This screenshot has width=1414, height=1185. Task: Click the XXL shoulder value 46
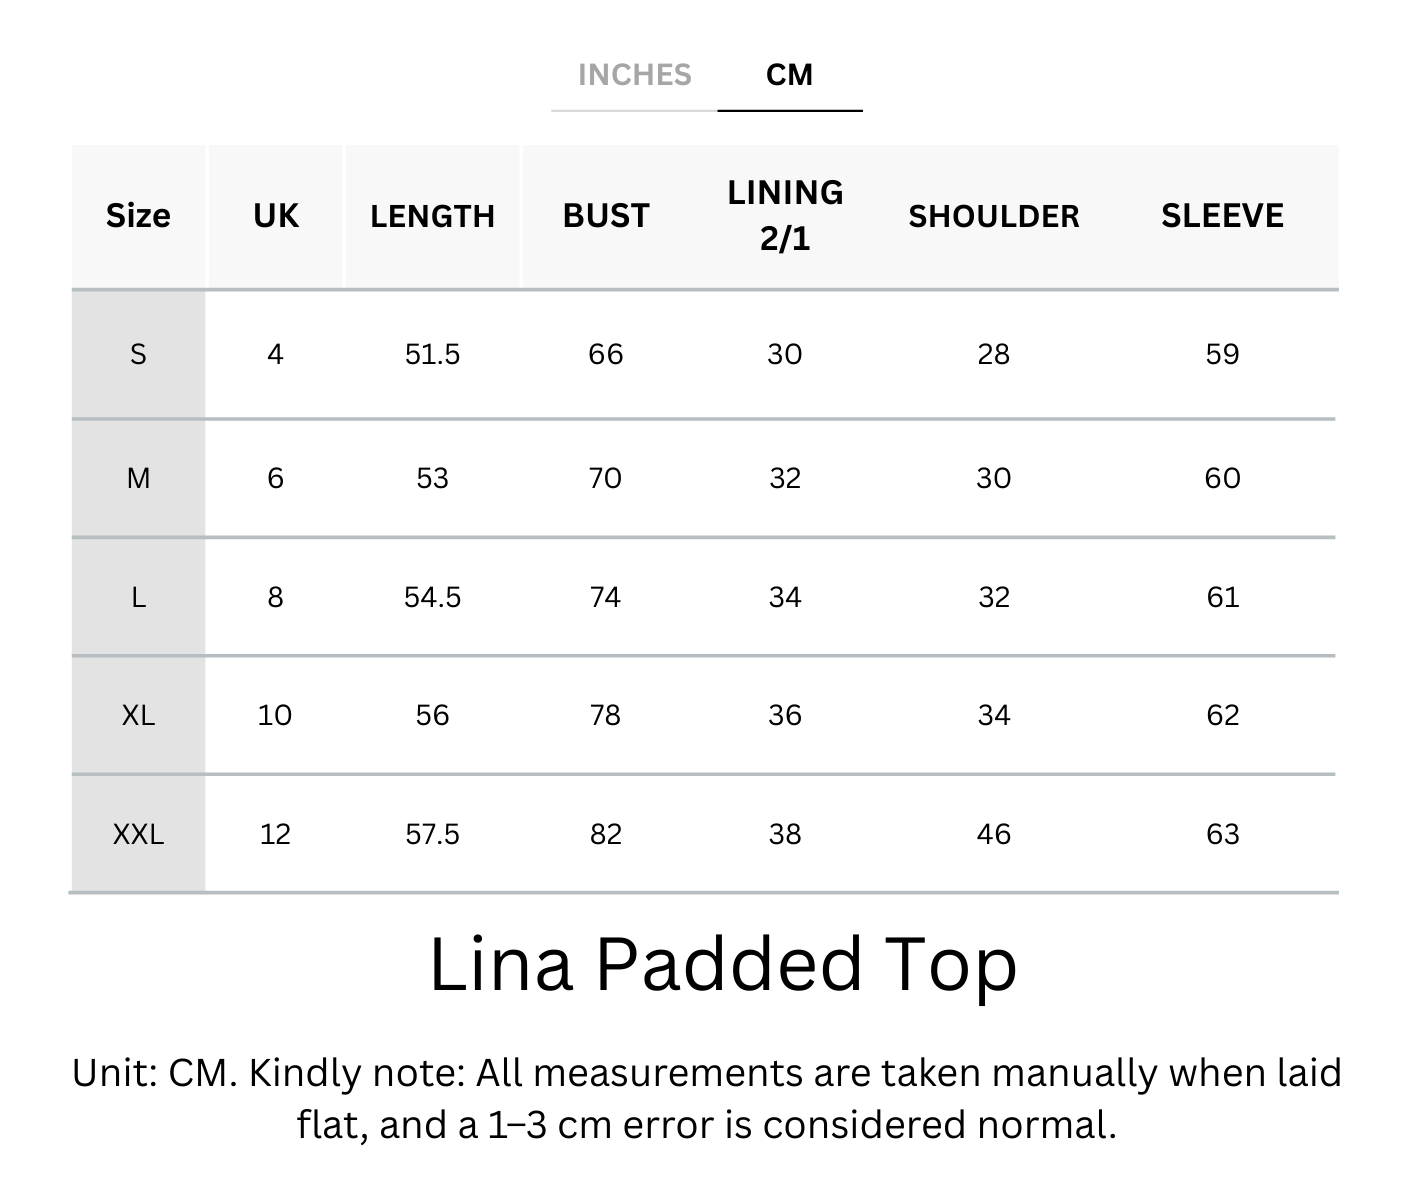[993, 834]
